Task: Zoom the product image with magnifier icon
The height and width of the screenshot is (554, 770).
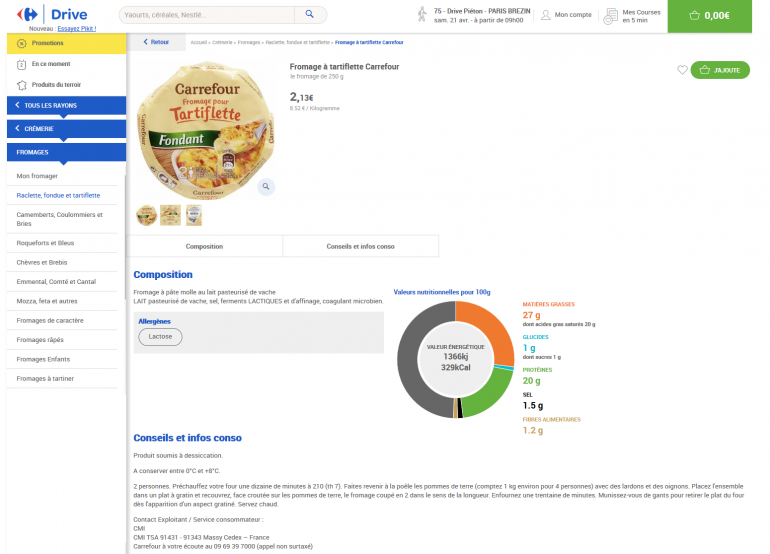Action: coord(265,186)
